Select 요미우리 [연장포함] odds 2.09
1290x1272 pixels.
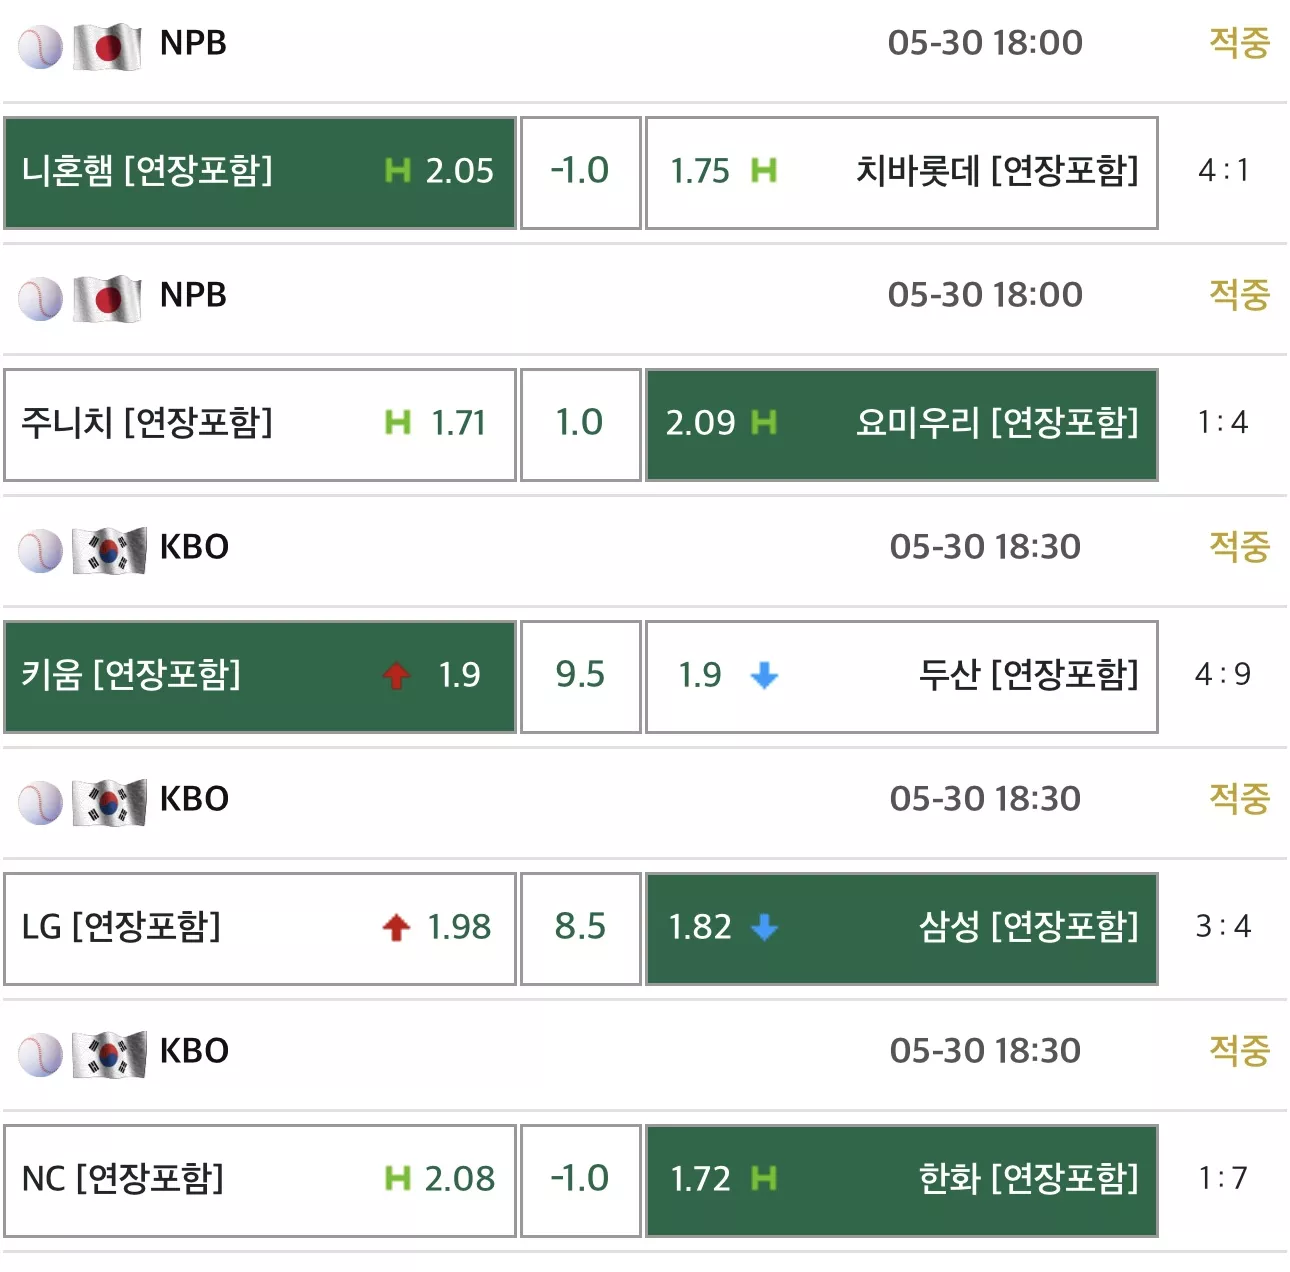pyautogui.click(x=902, y=425)
